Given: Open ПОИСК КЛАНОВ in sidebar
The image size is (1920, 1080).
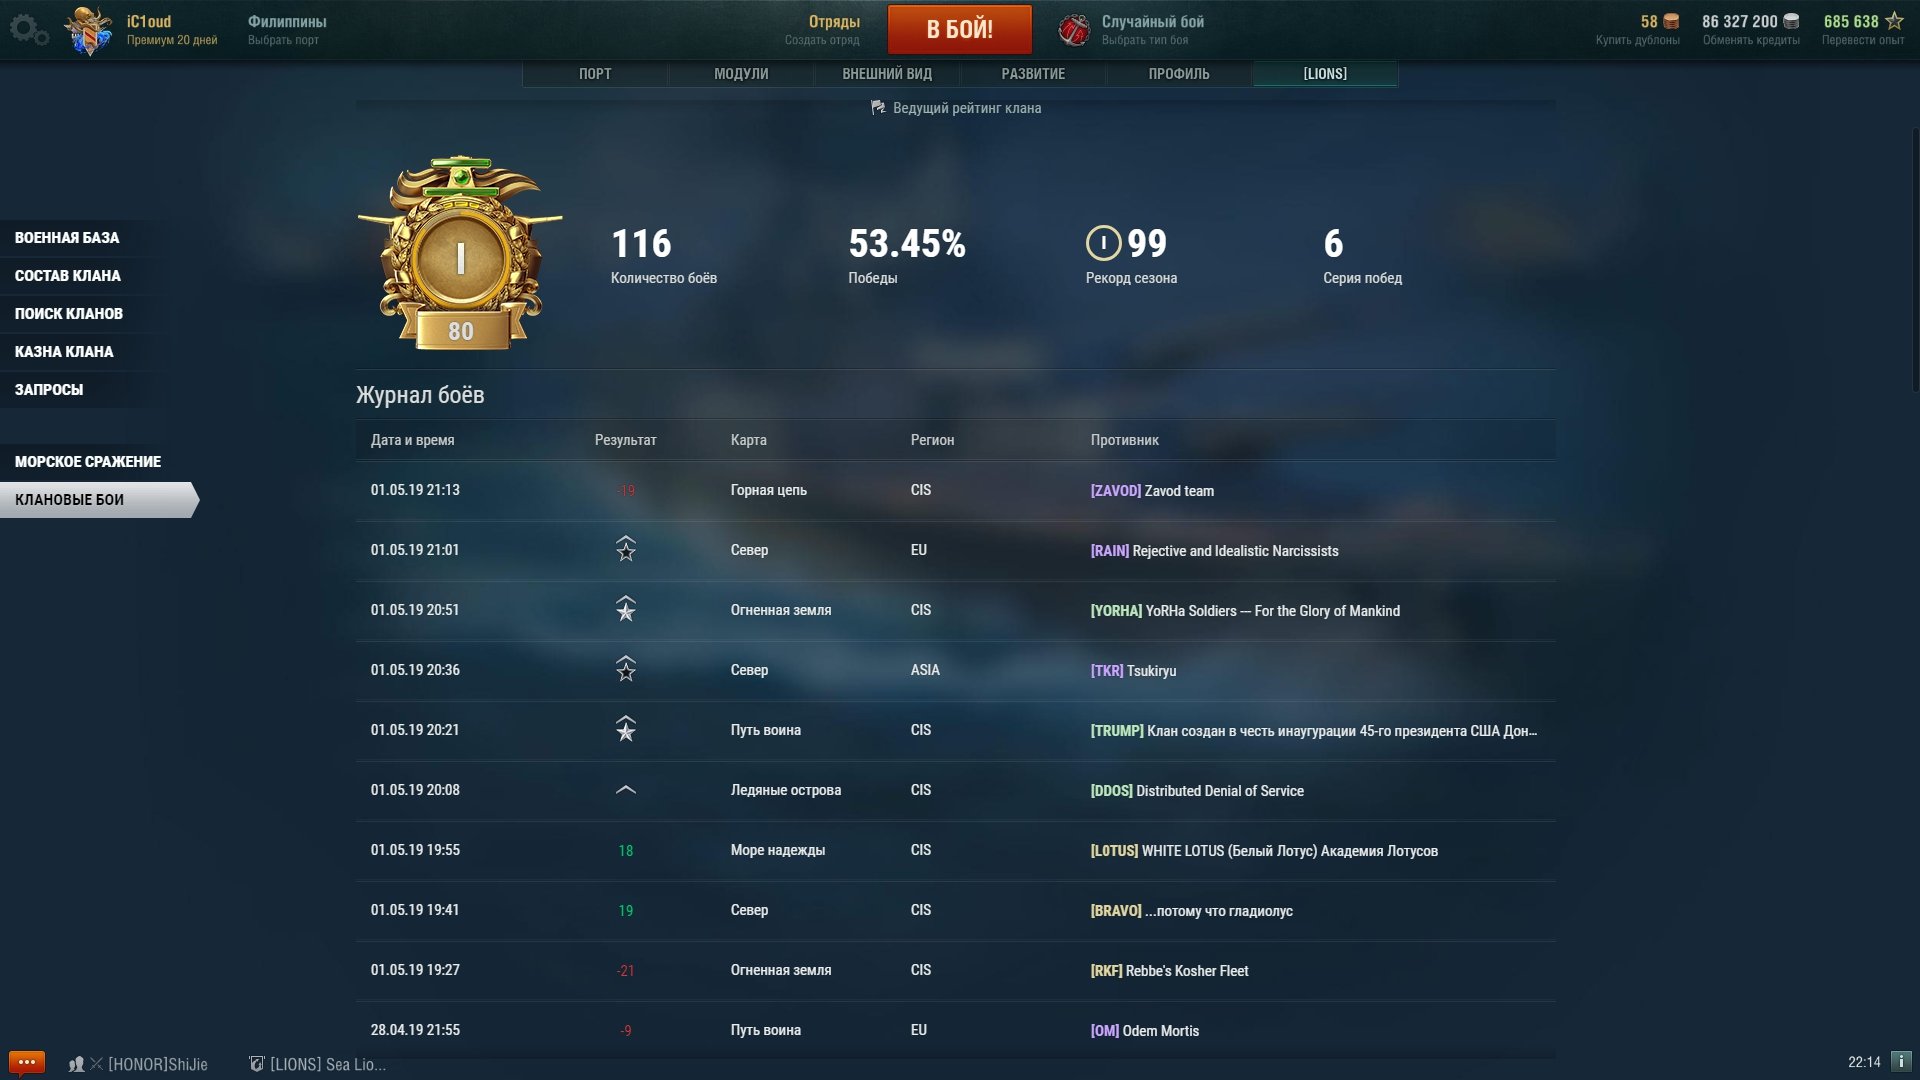Looking at the screenshot, I should (x=68, y=314).
